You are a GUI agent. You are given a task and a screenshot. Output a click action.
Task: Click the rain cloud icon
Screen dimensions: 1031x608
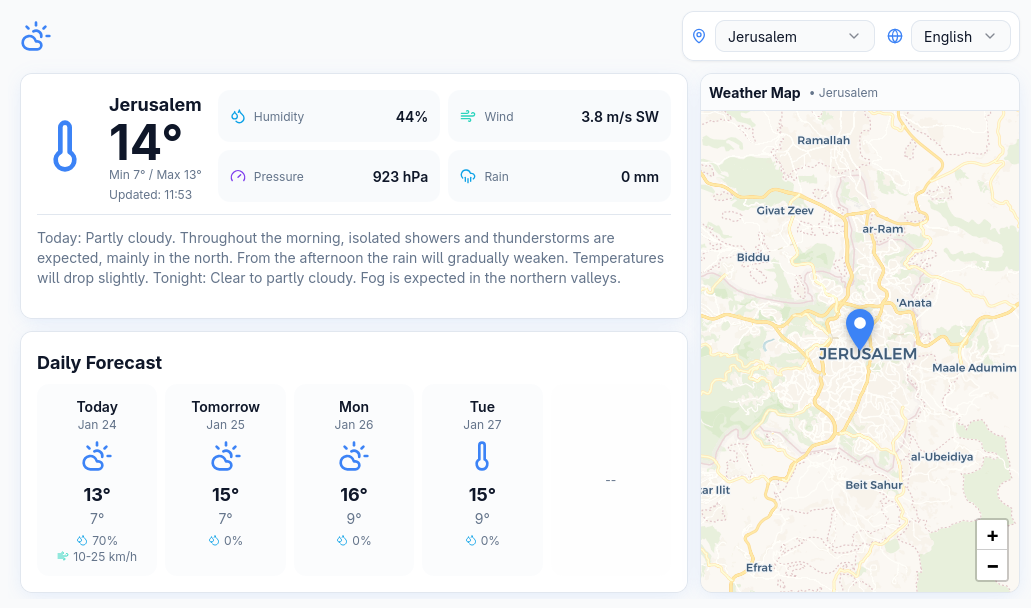tap(468, 177)
